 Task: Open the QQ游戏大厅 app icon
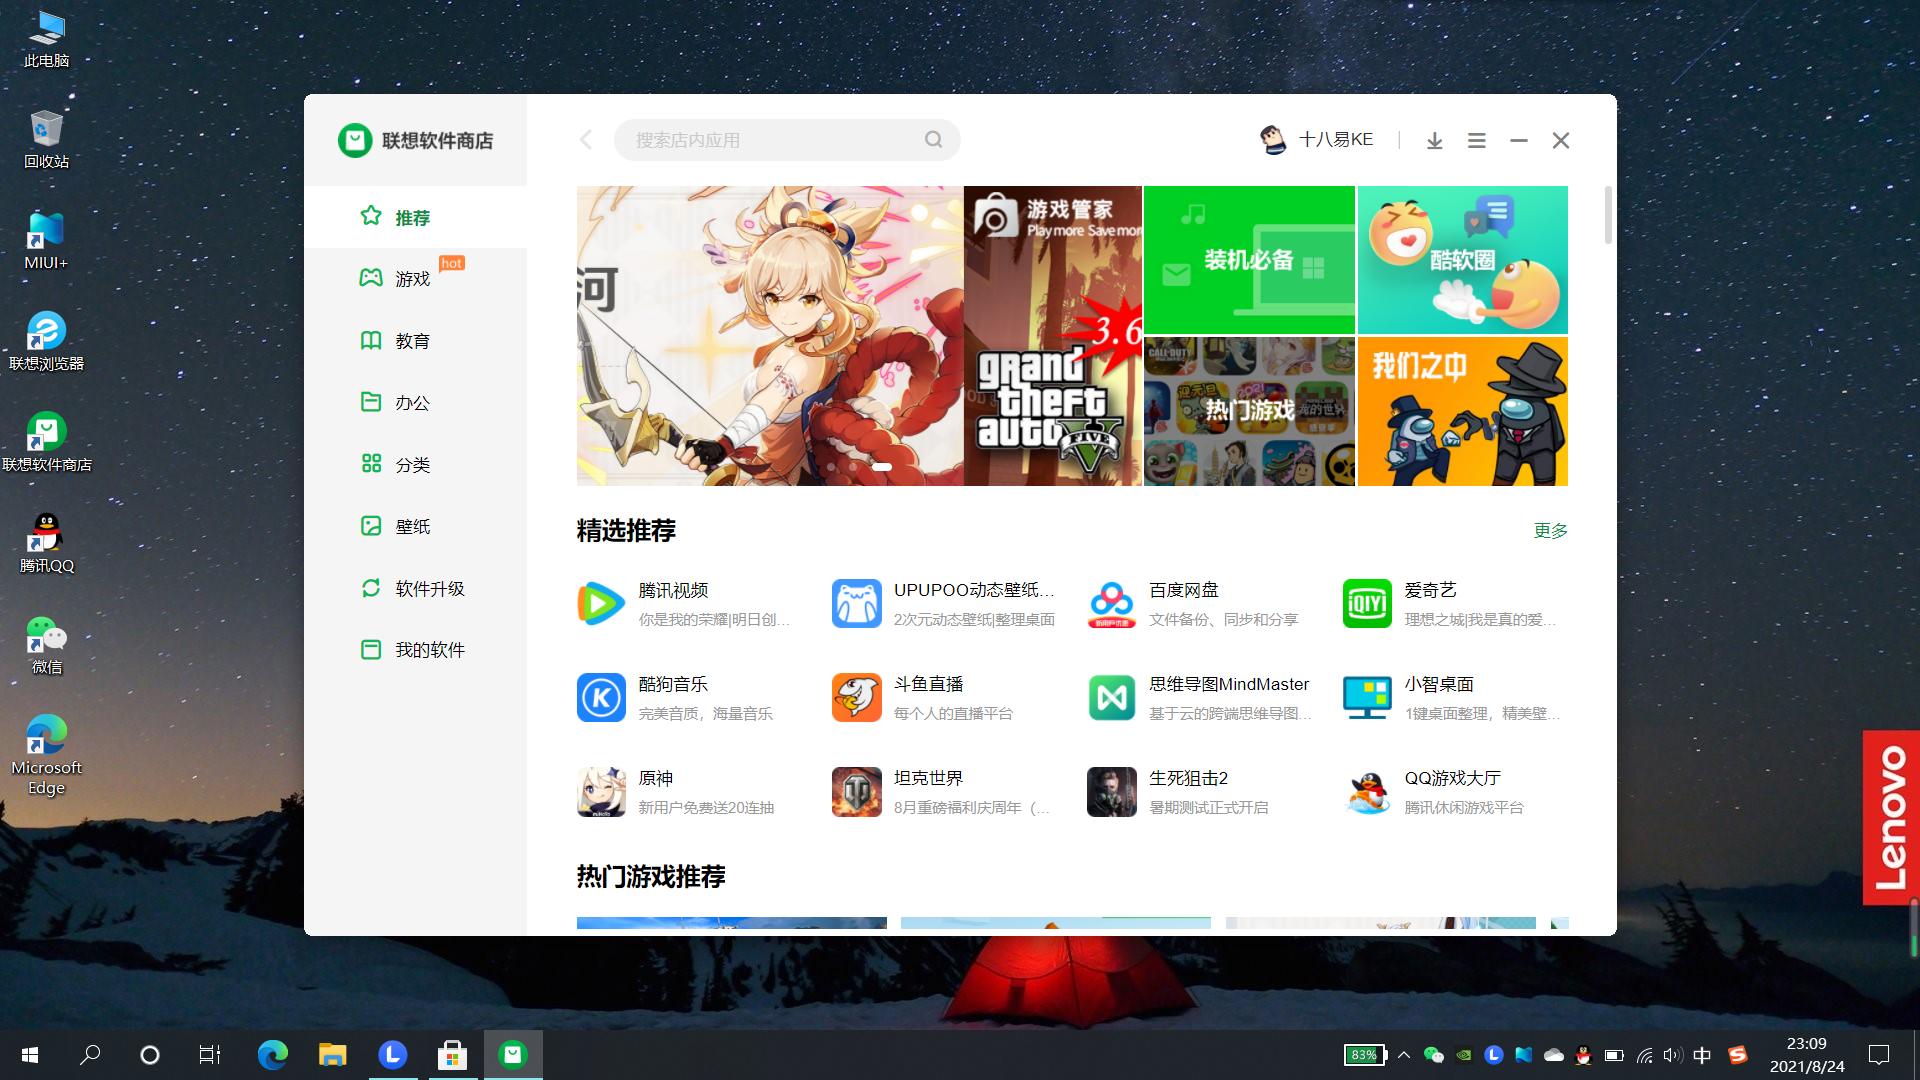click(1367, 792)
